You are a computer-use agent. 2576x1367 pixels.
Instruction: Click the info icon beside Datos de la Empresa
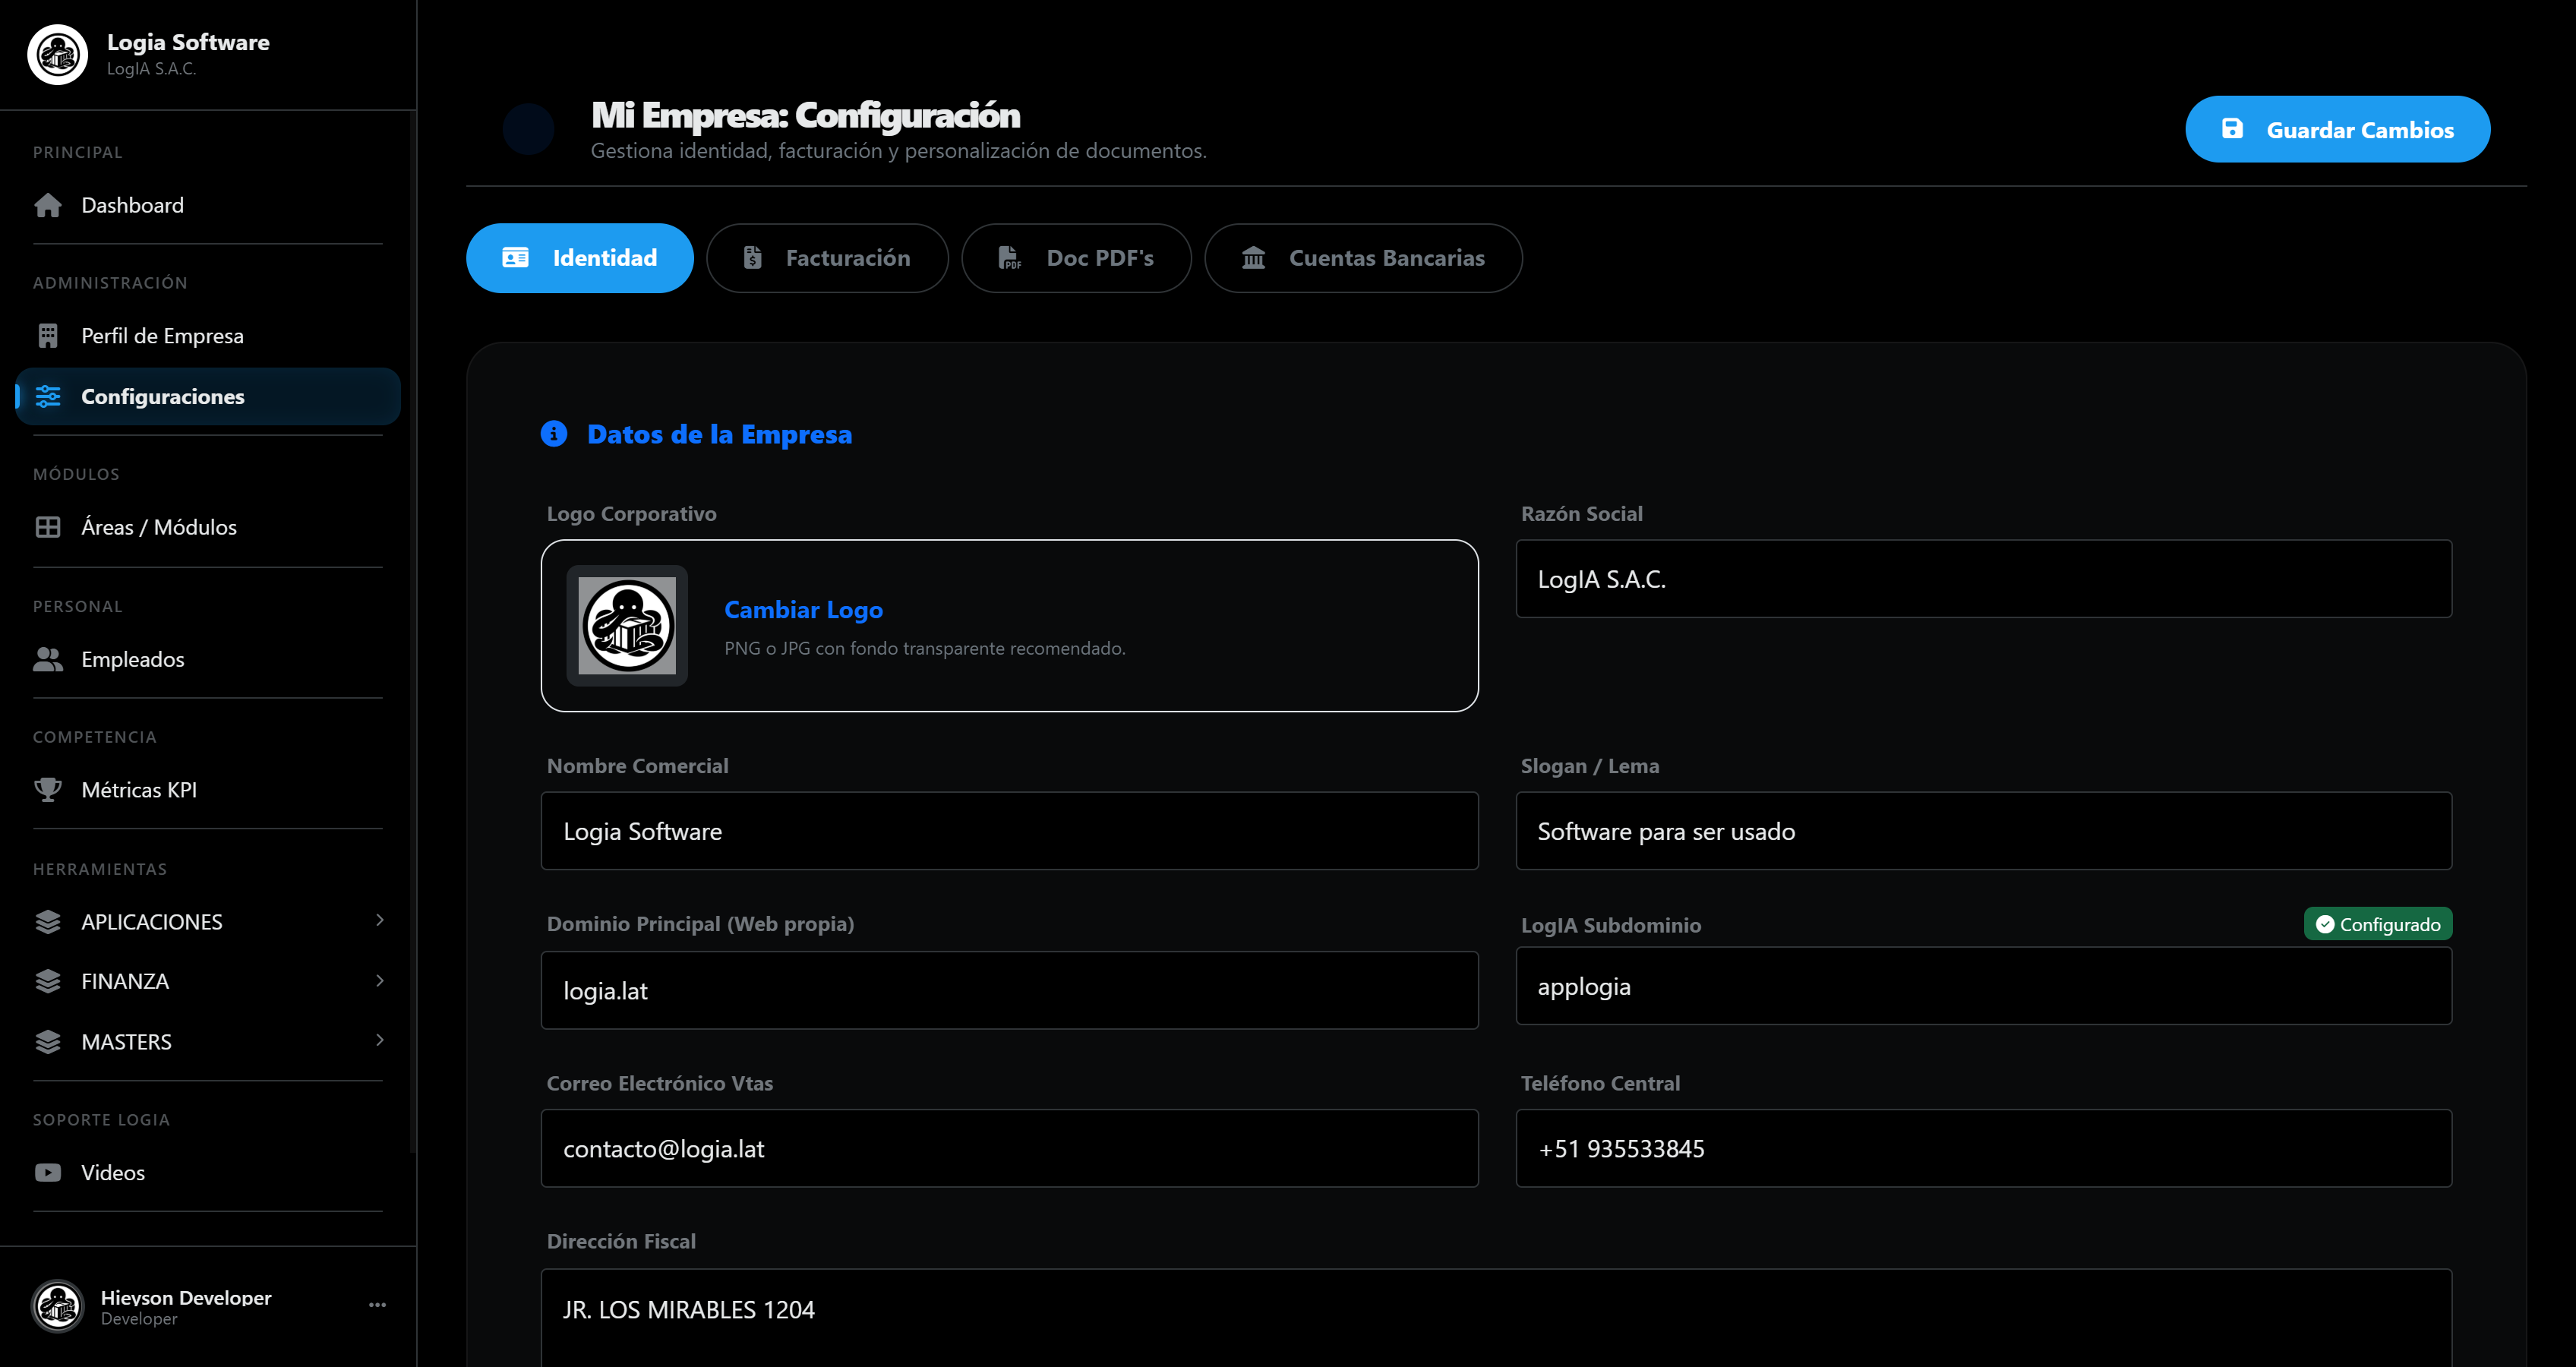[554, 434]
